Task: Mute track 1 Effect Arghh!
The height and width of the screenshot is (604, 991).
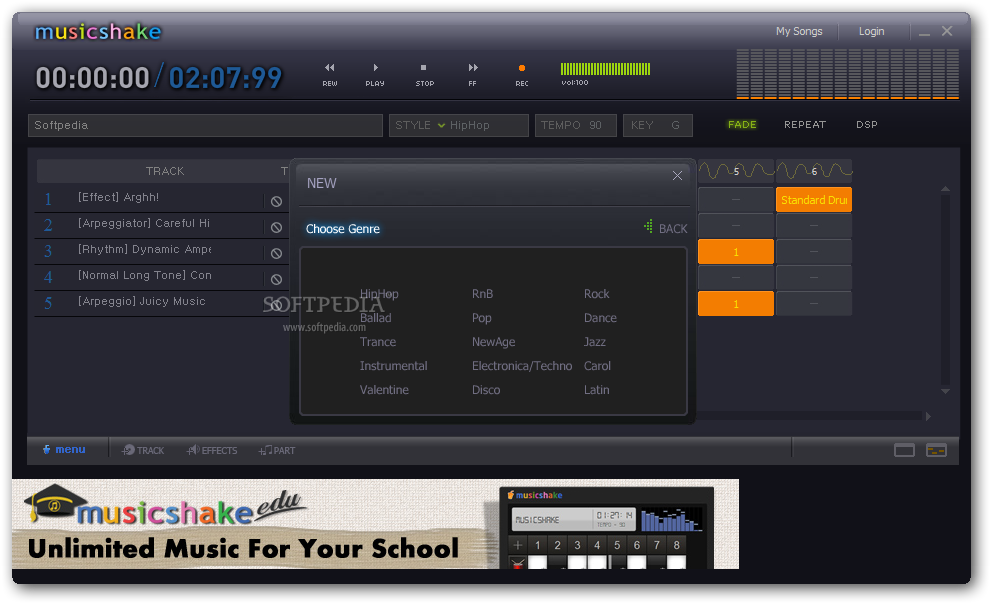Action: click(x=276, y=202)
